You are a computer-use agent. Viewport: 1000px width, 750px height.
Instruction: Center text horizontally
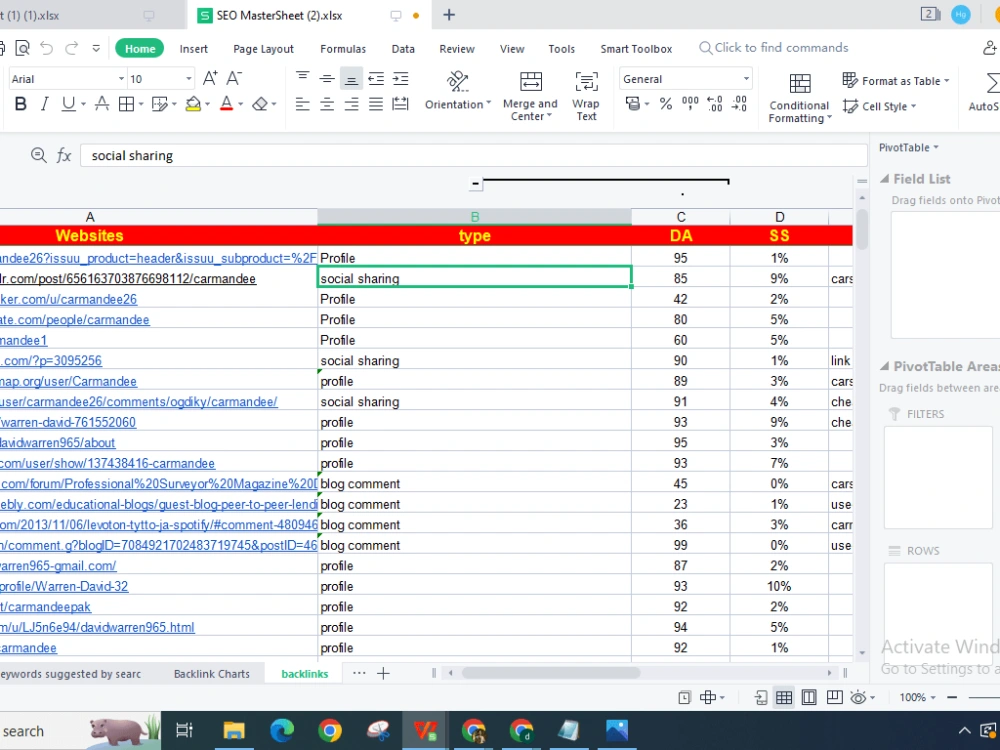point(327,104)
